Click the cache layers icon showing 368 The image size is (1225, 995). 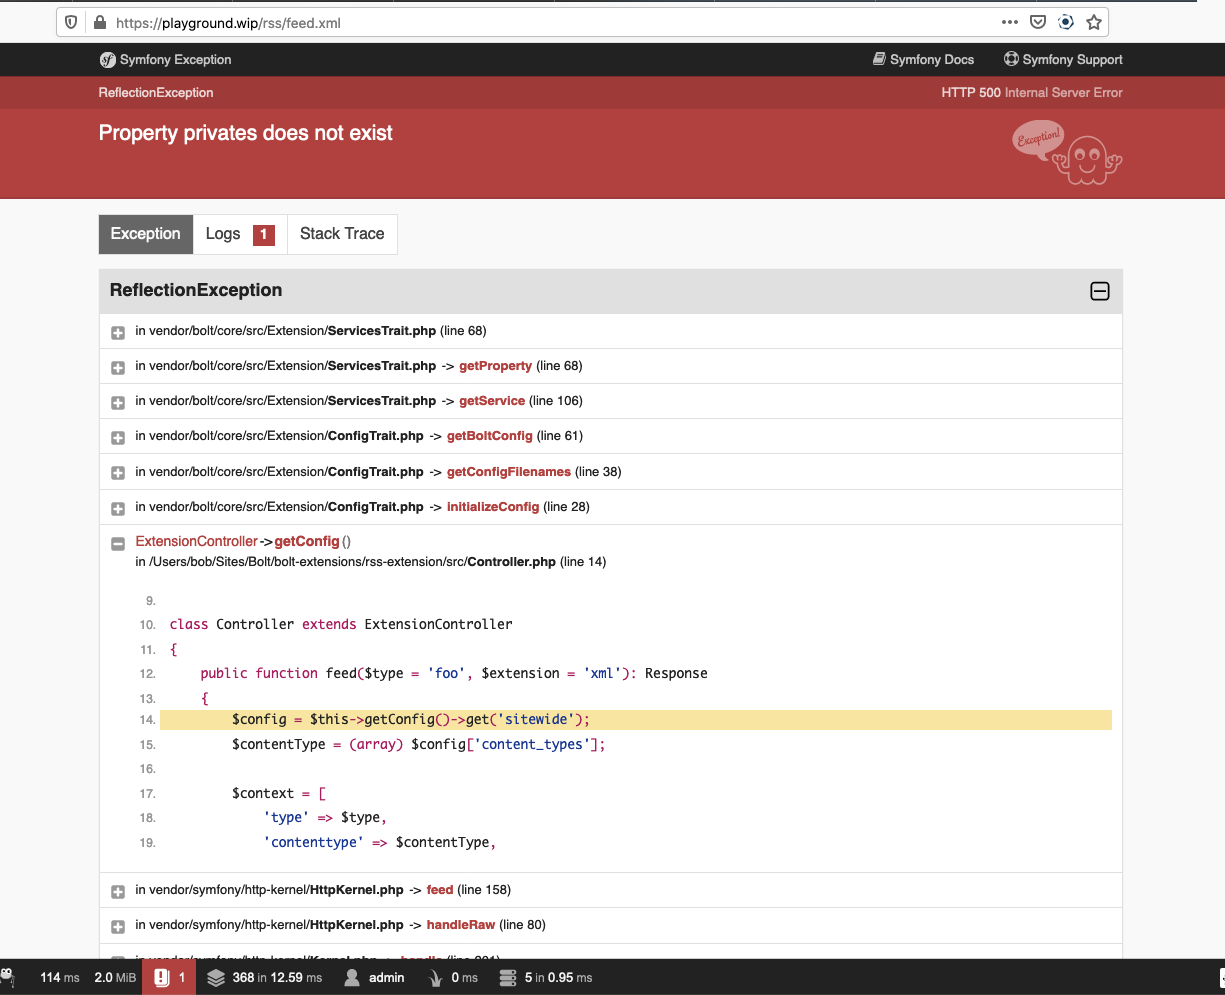[x=216, y=977]
